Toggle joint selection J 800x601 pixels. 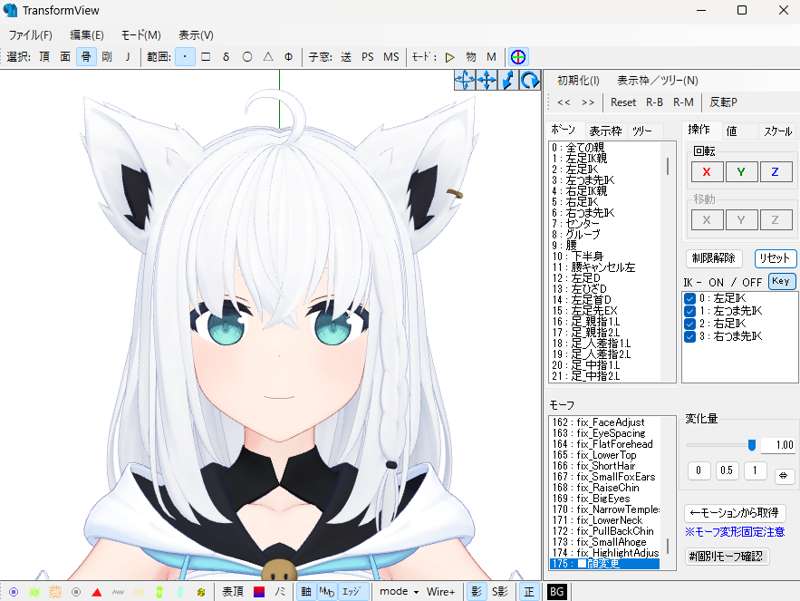click(127, 57)
